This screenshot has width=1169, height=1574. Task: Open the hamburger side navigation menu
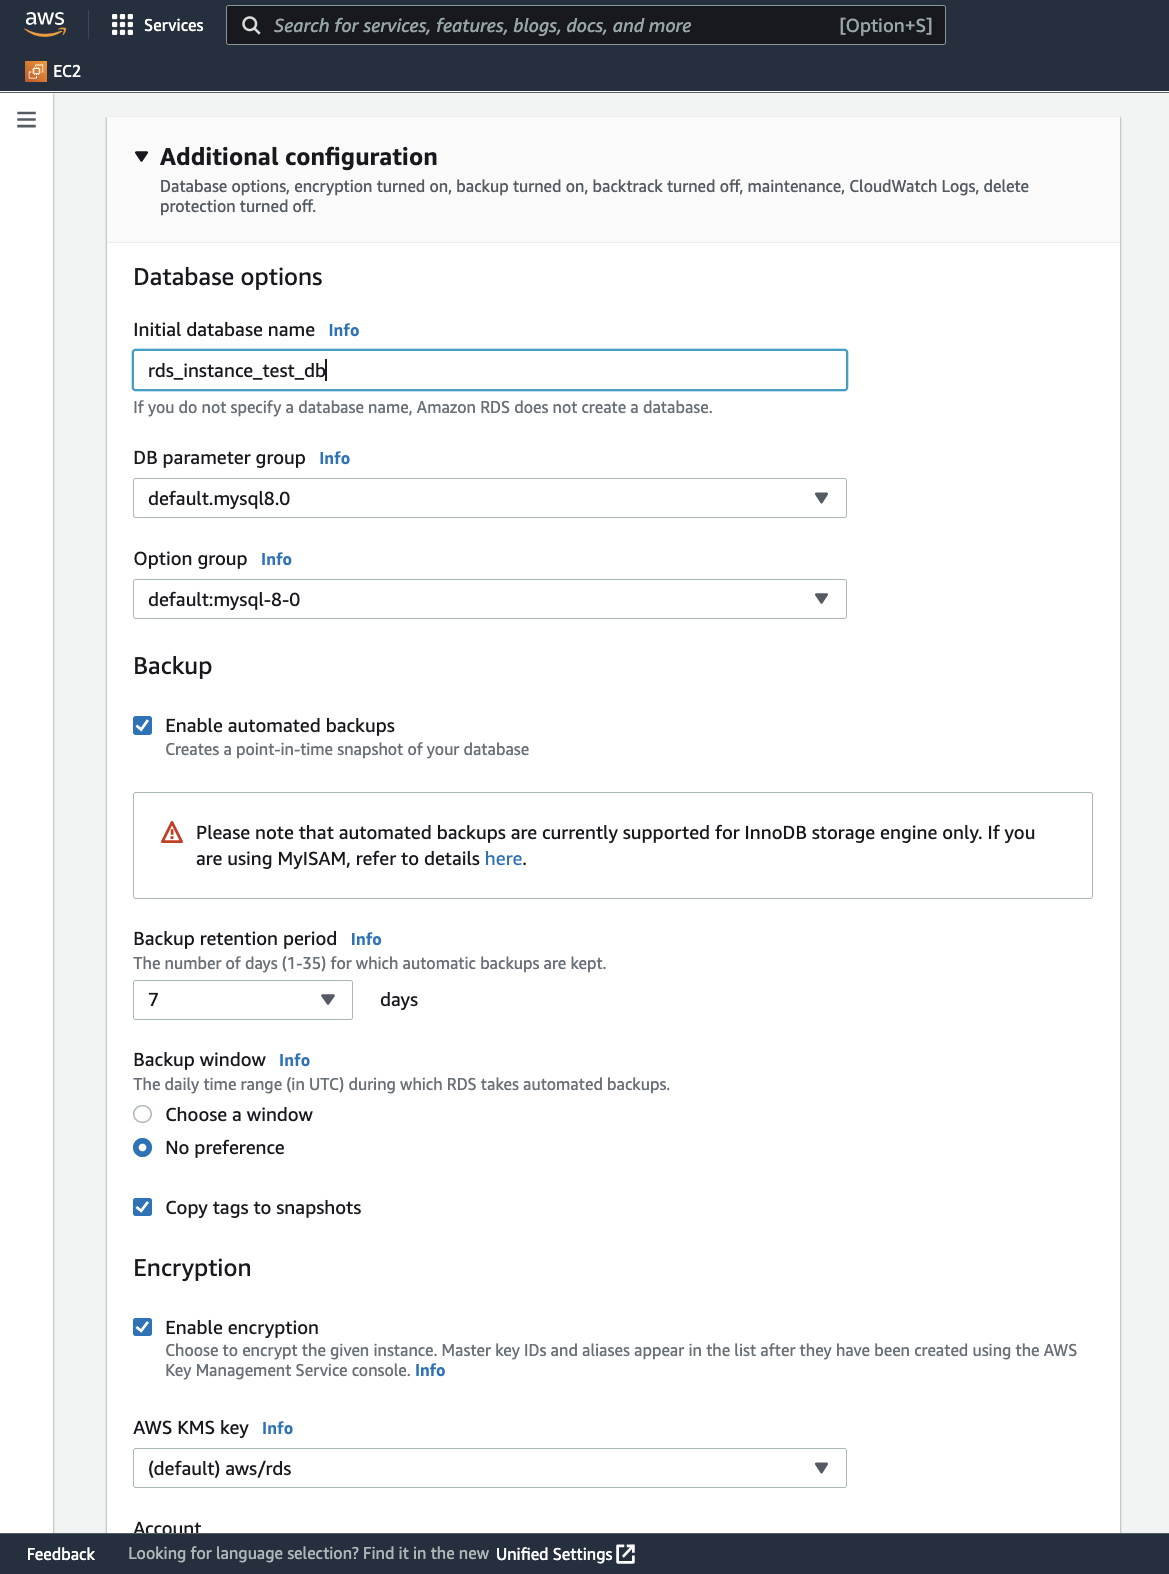tap(27, 120)
